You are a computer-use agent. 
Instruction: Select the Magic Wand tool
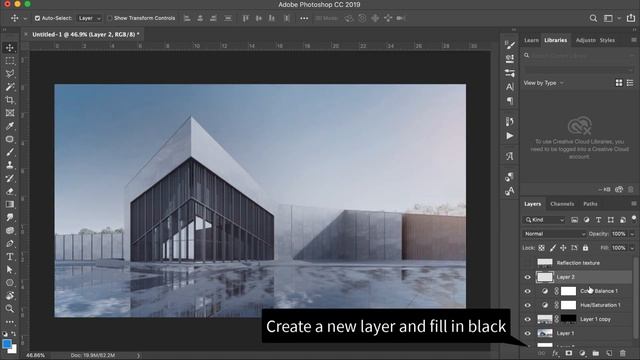pyautogui.click(x=10, y=87)
